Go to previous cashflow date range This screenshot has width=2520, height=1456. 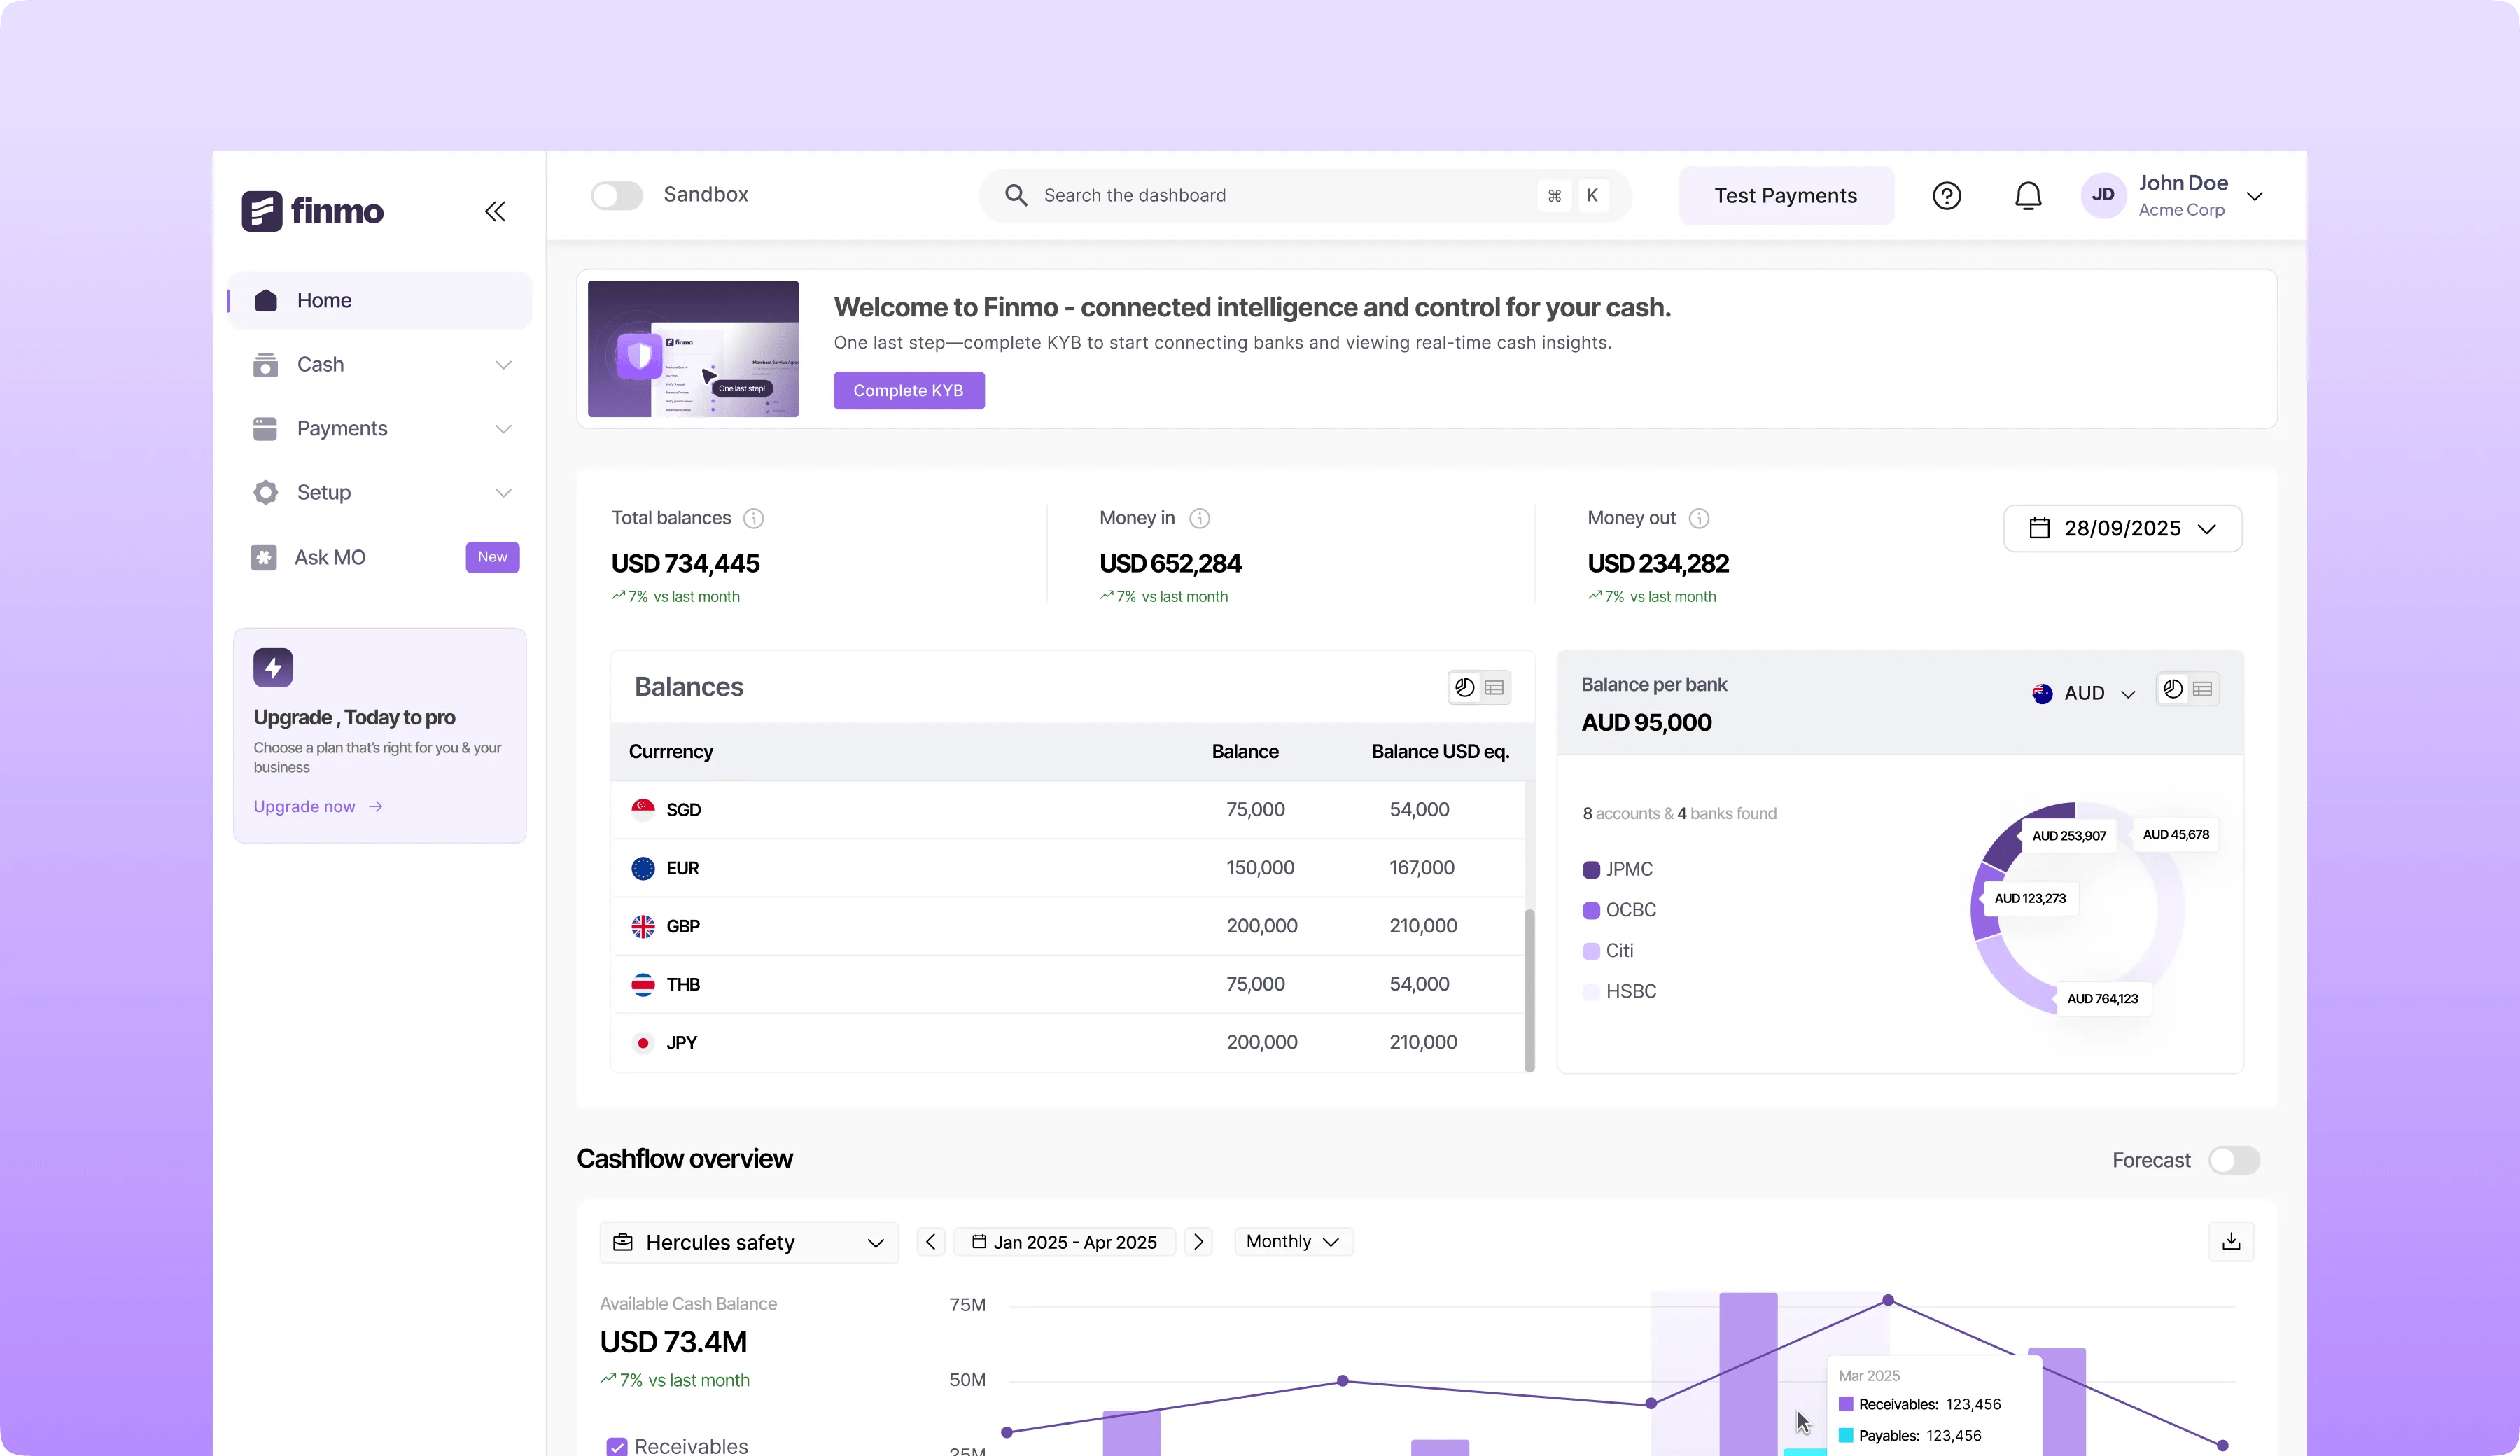click(x=930, y=1241)
